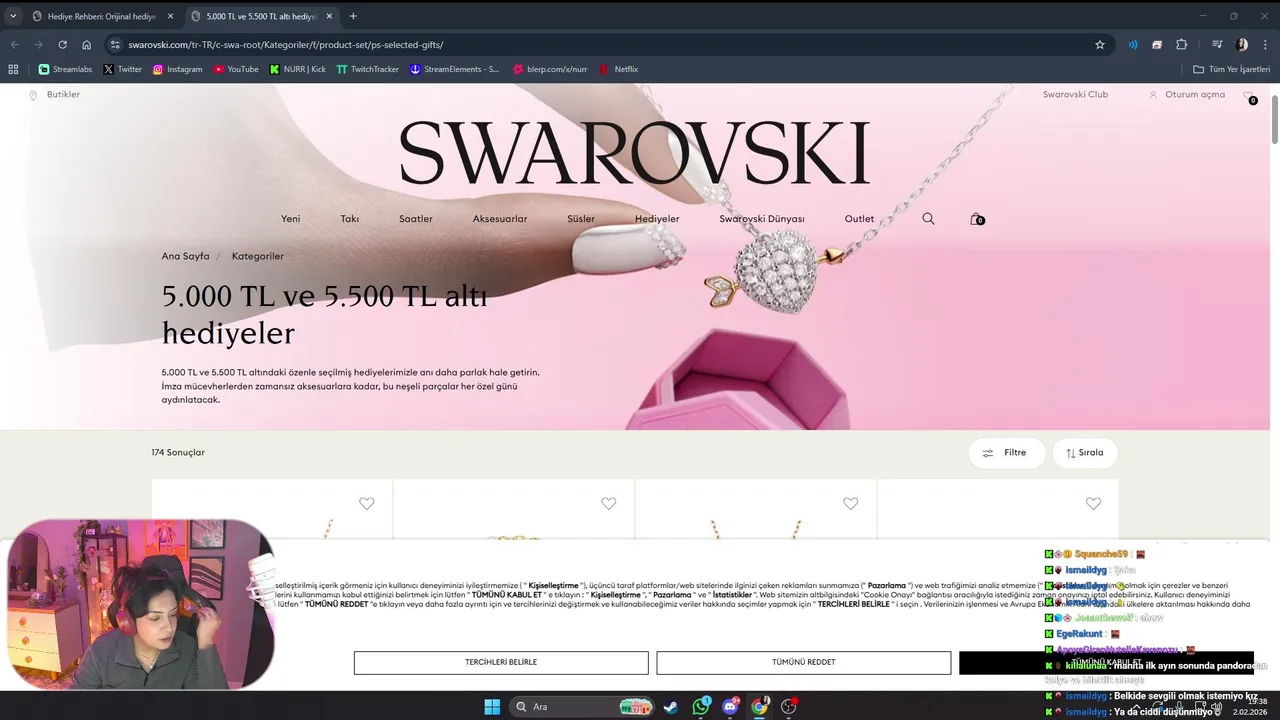This screenshot has width=1280, height=720.
Task: Click the browser home icon
Action: (87, 45)
